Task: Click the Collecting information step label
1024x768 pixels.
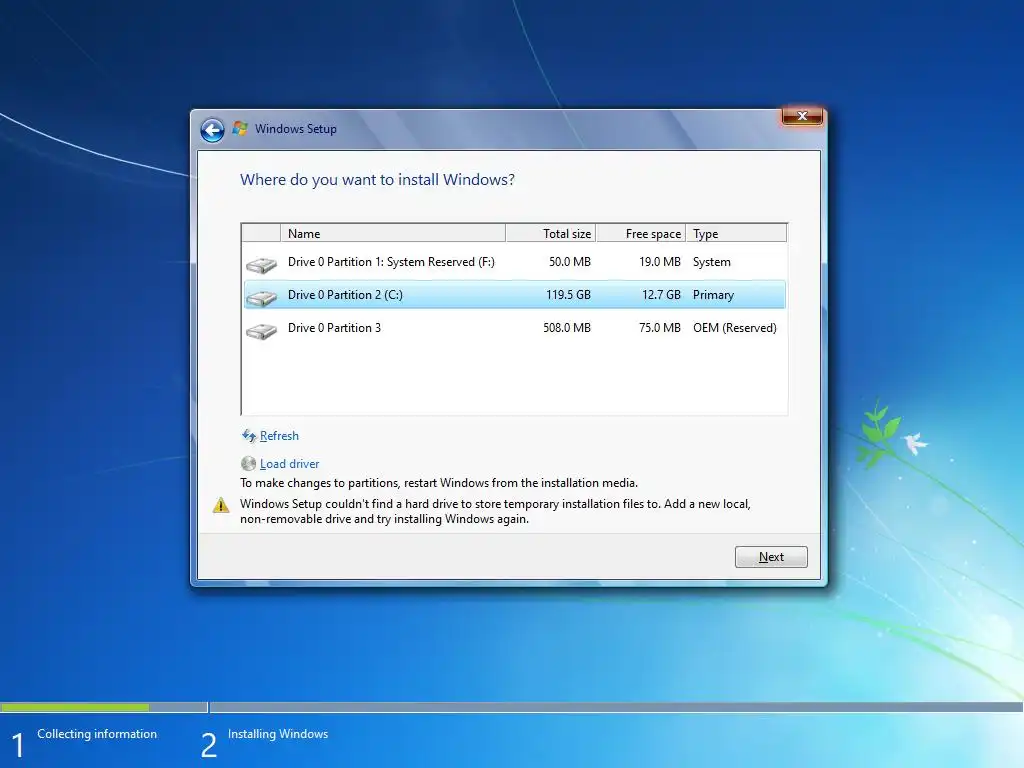Action: coord(97,734)
